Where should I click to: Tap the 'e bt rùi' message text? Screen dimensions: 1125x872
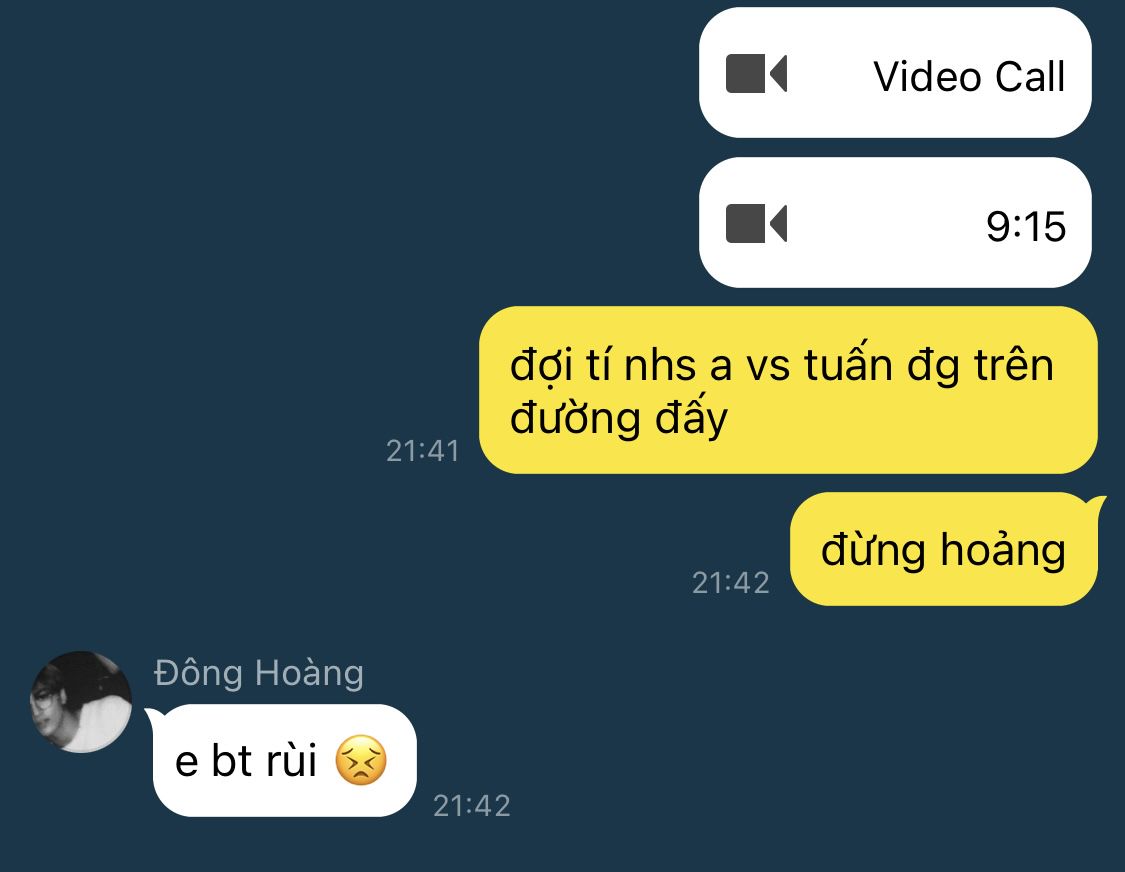(x=246, y=761)
